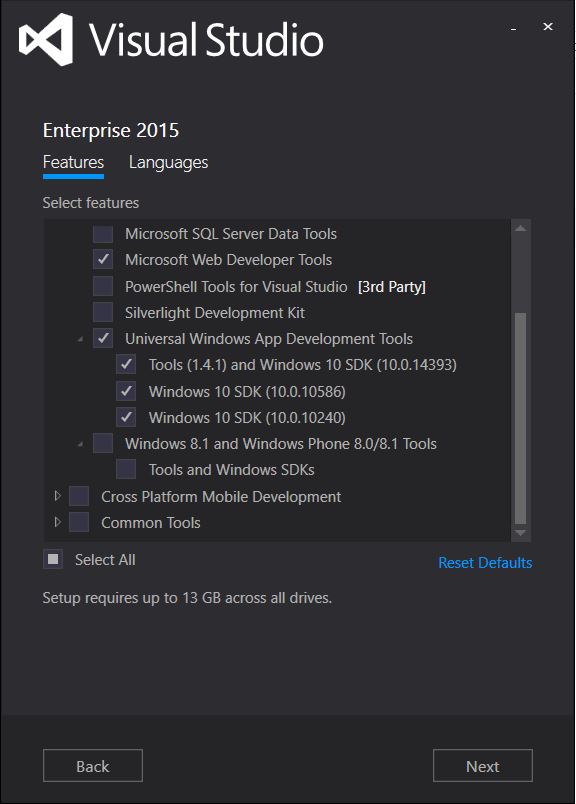The image size is (576, 804).
Task: Switch to the Features tab
Action: (x=73, y=163)
